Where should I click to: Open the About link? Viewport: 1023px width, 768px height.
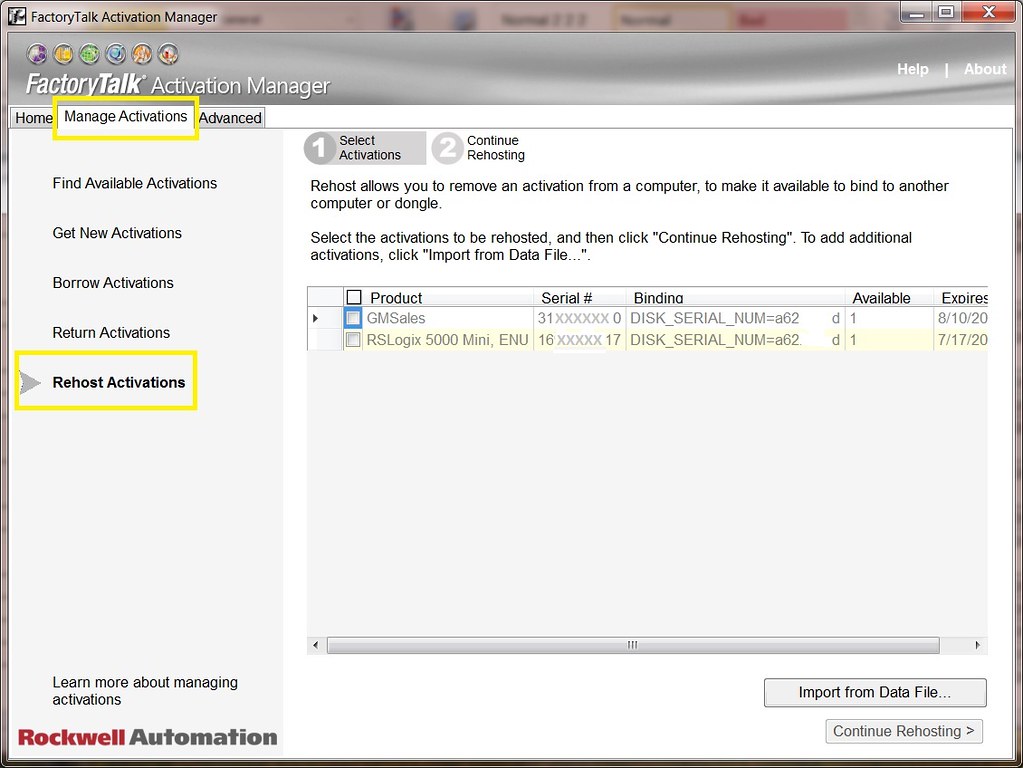click(x=985, y=69)
